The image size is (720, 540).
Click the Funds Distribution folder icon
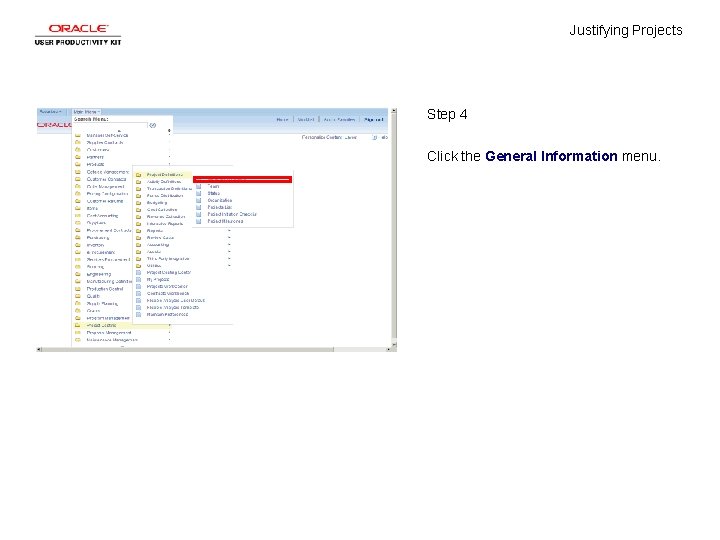tap(139, 196)
